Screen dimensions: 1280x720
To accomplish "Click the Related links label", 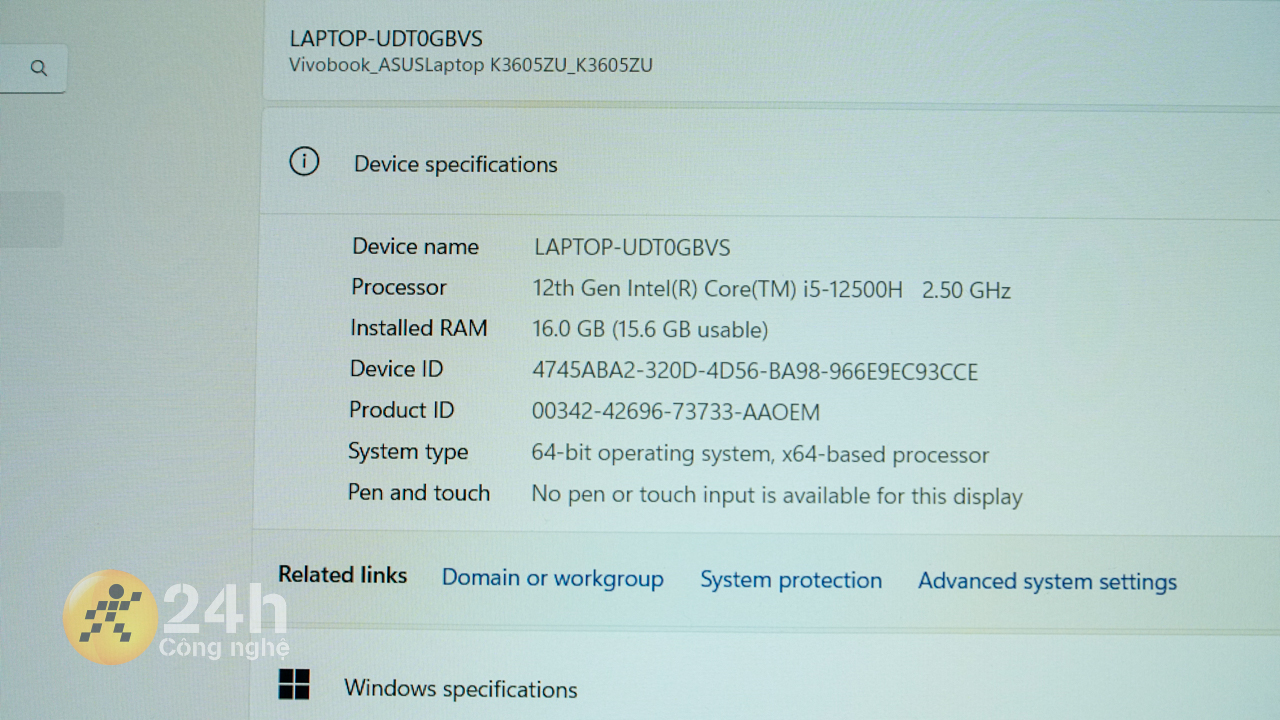I will [343, 575].
